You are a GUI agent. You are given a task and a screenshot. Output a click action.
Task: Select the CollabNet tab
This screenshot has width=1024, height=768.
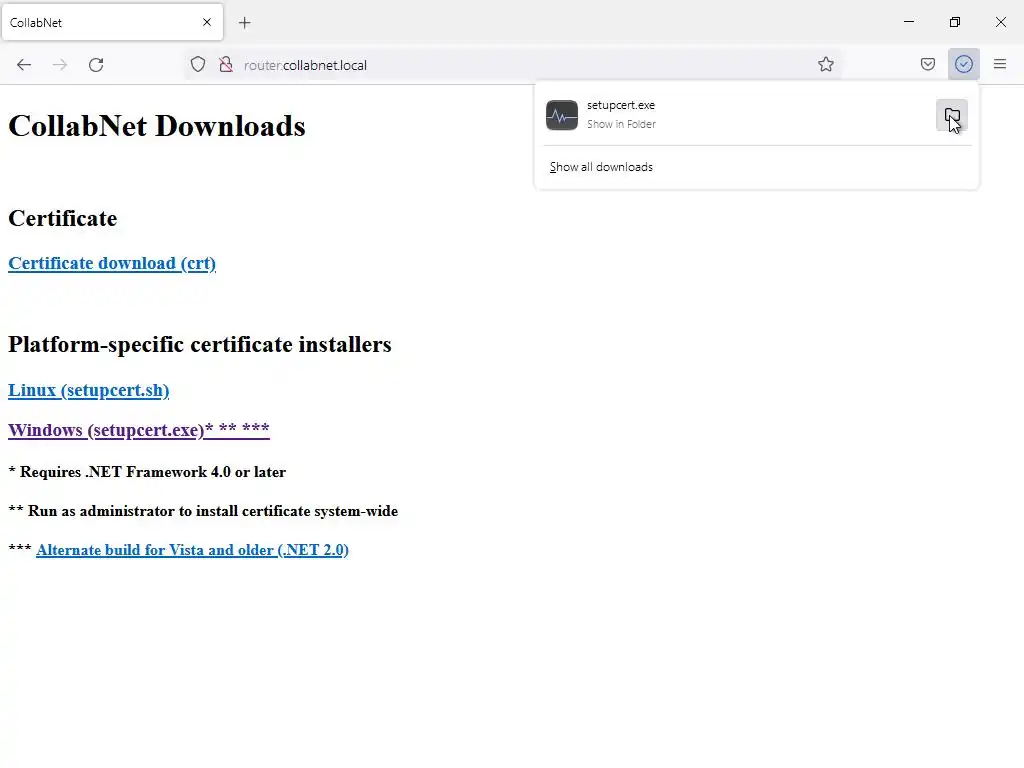pyautogui.click(x=112, y=22)
